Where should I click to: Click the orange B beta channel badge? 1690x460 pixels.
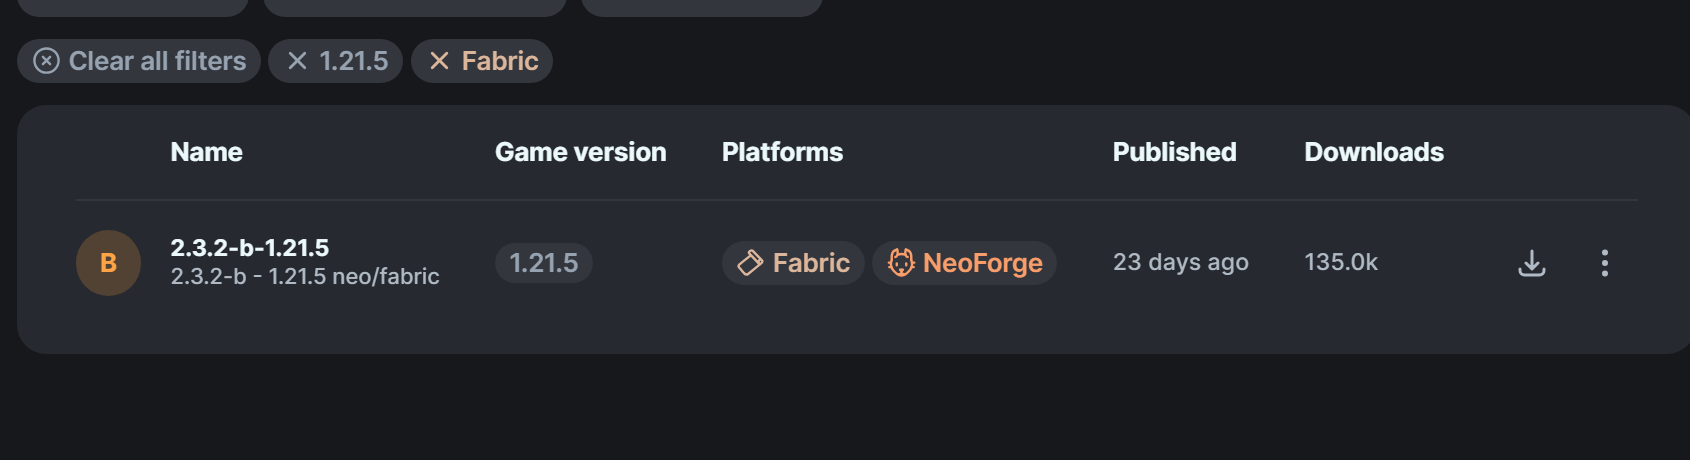click(x=108, y=263)
